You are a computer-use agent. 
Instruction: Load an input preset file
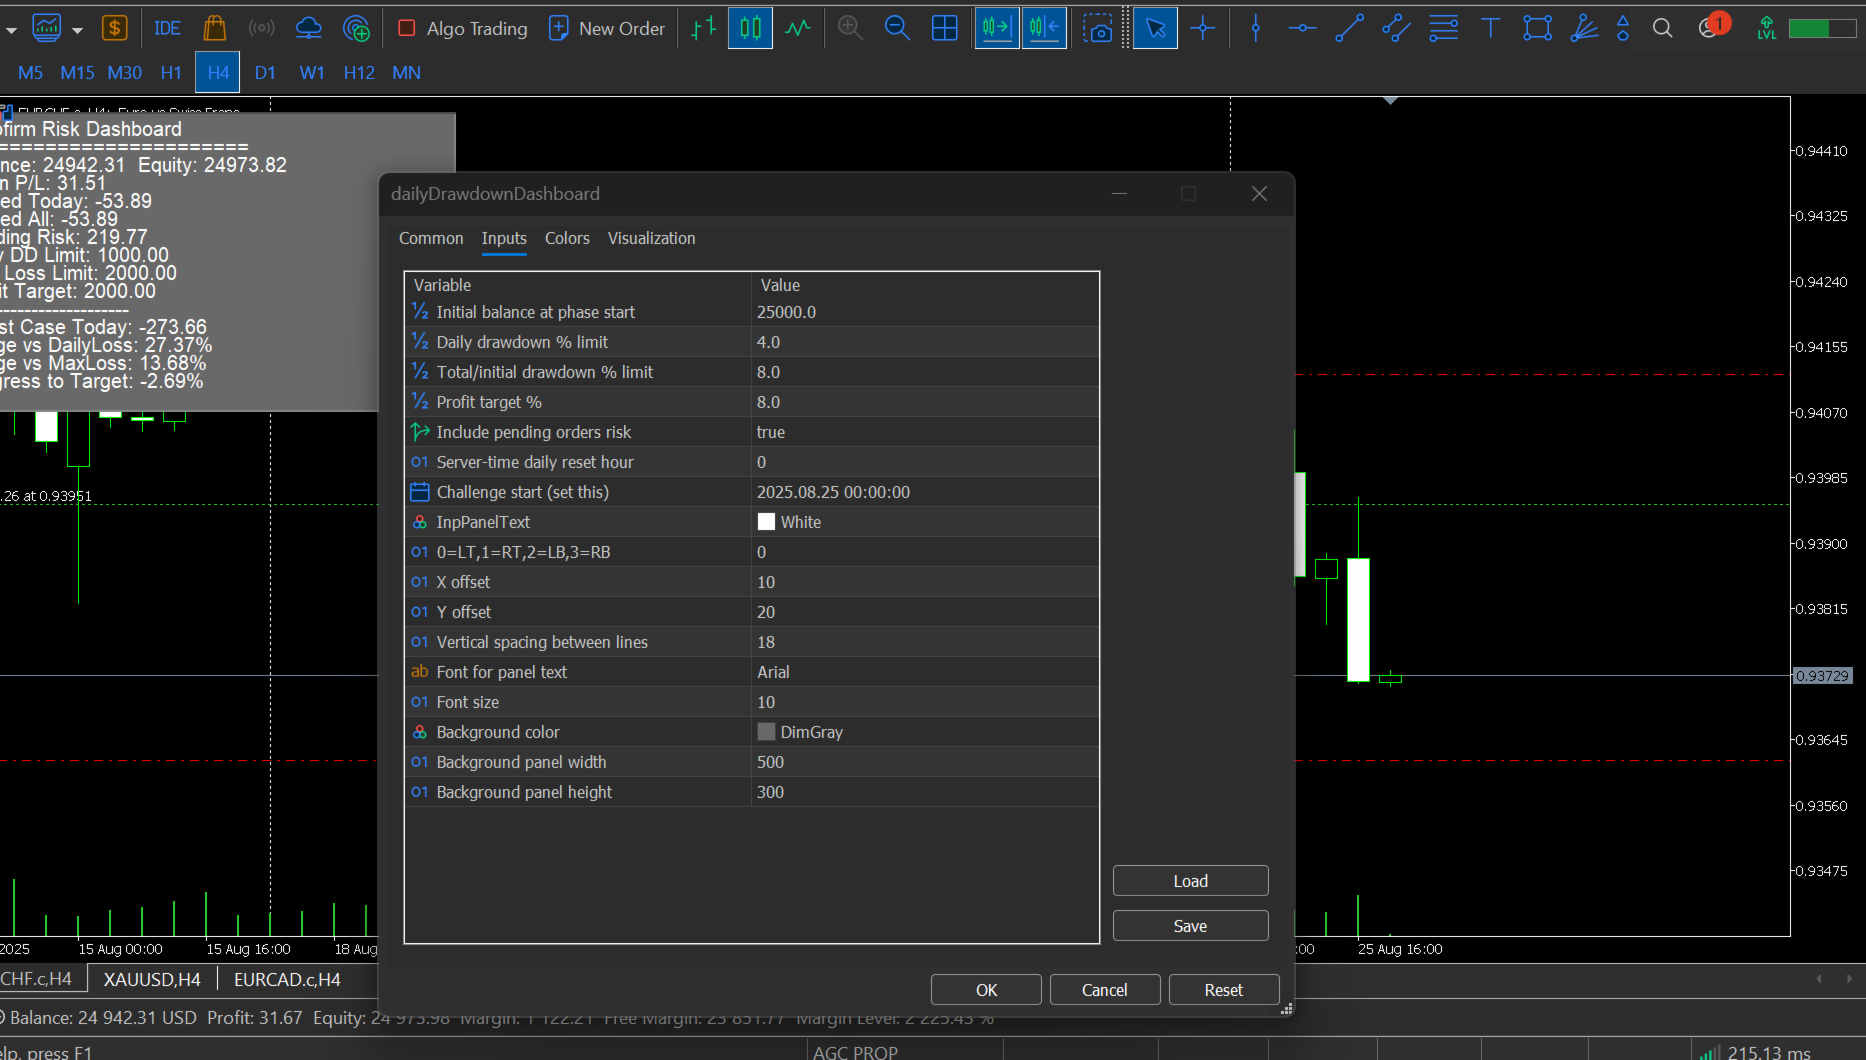tap(1190, 881)
